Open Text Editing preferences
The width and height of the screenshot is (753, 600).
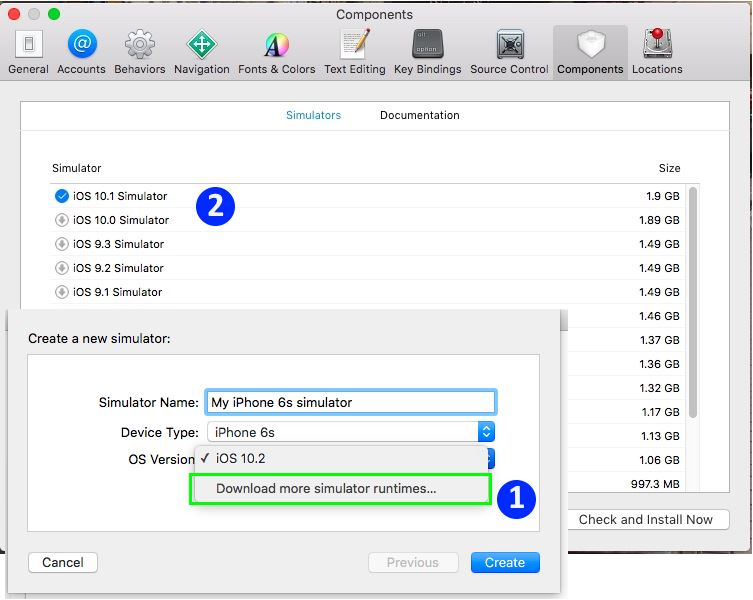(x=355, y=52)
